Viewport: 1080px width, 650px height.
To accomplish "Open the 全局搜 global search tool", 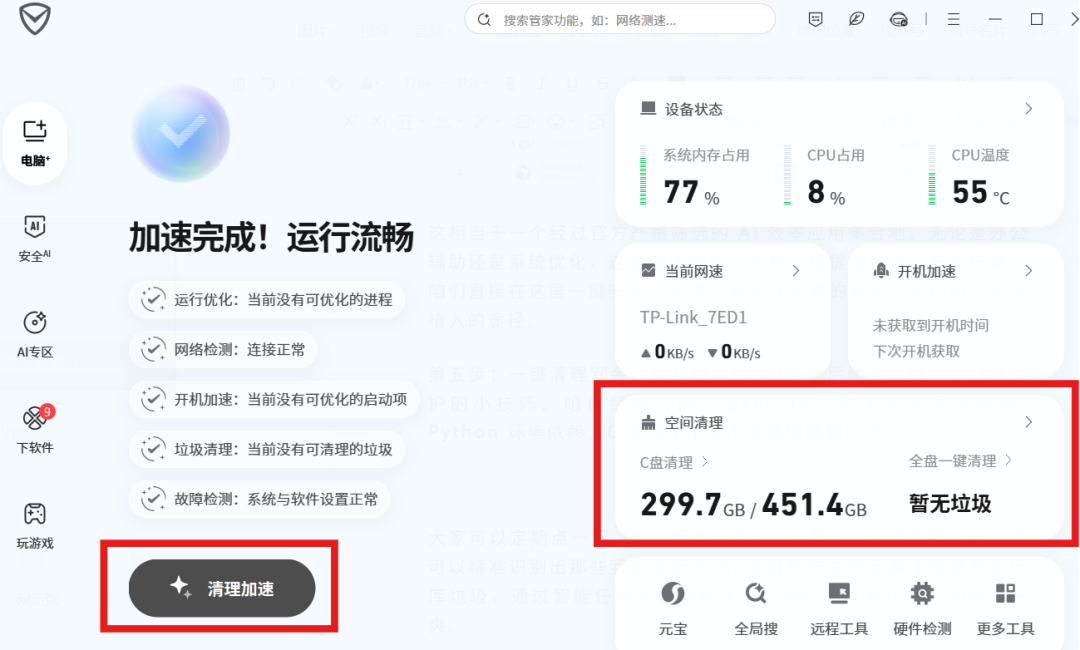I will coord(756,605).
